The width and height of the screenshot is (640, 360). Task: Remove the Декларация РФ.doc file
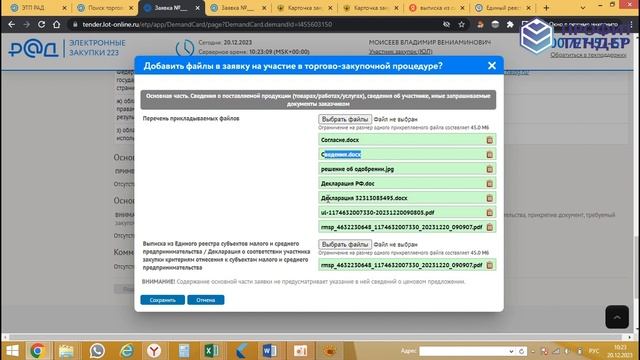(489, 184)
